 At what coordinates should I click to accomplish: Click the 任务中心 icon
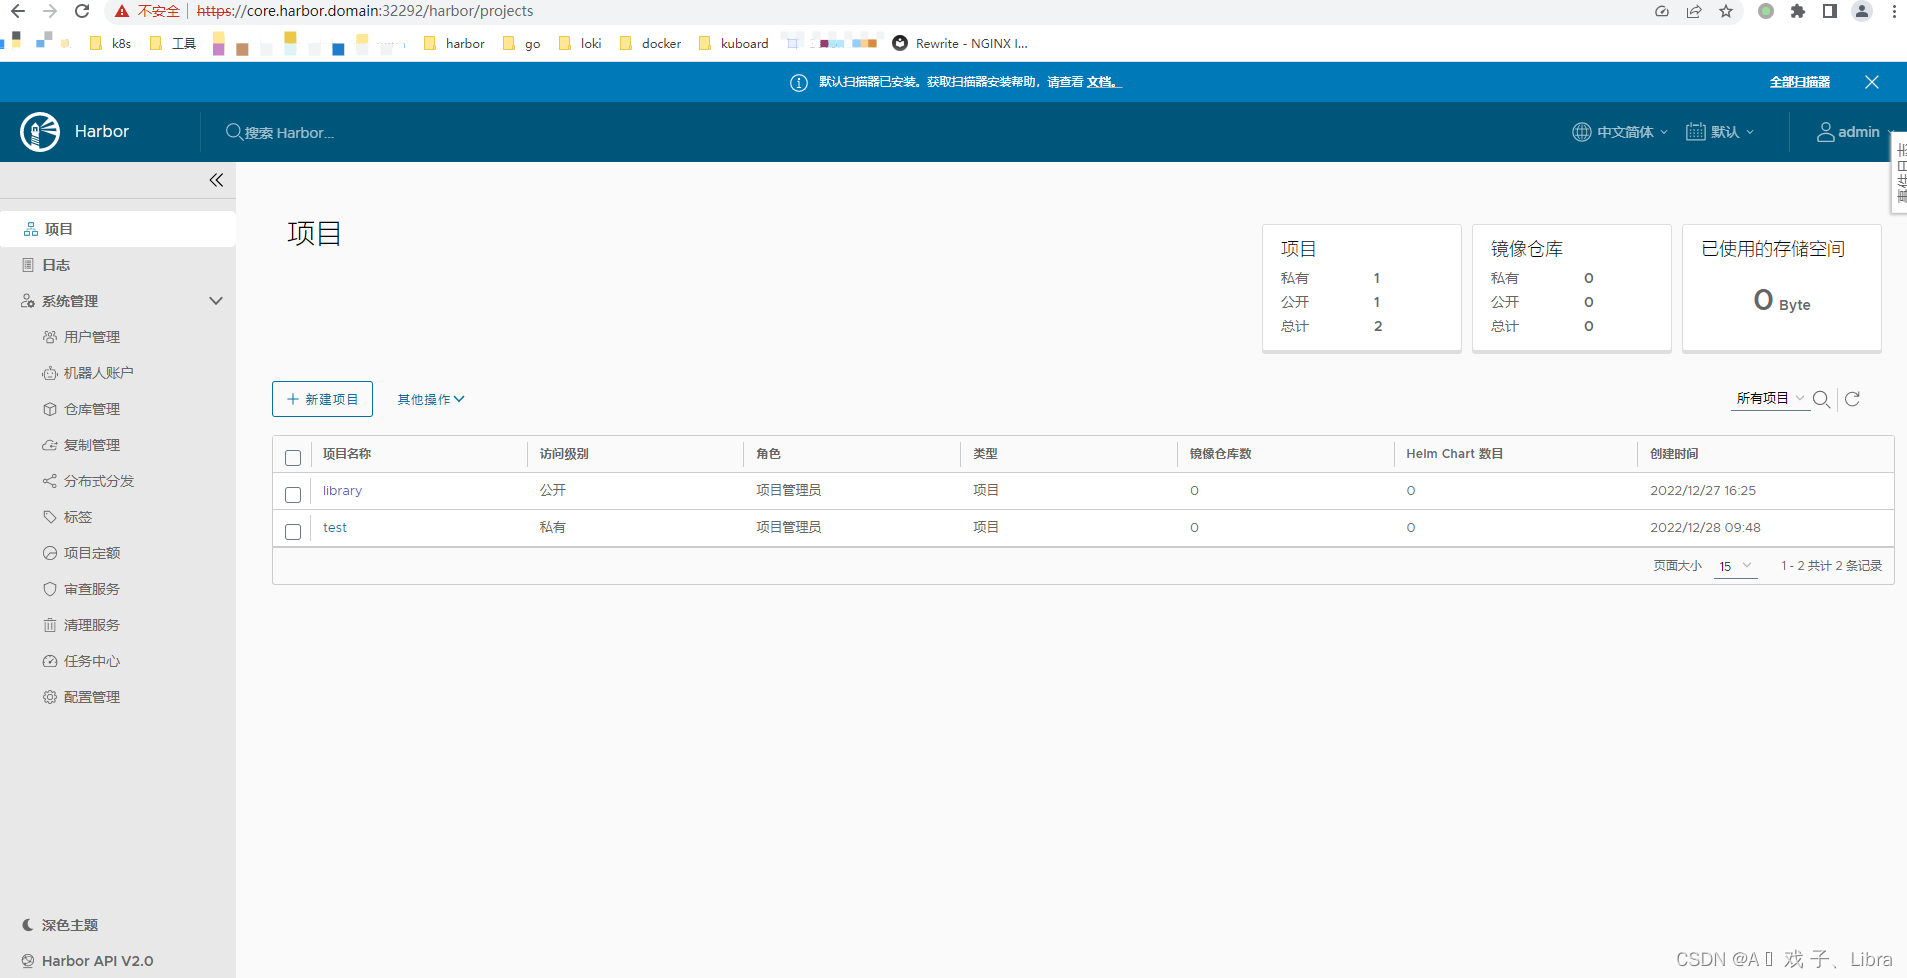50,661
